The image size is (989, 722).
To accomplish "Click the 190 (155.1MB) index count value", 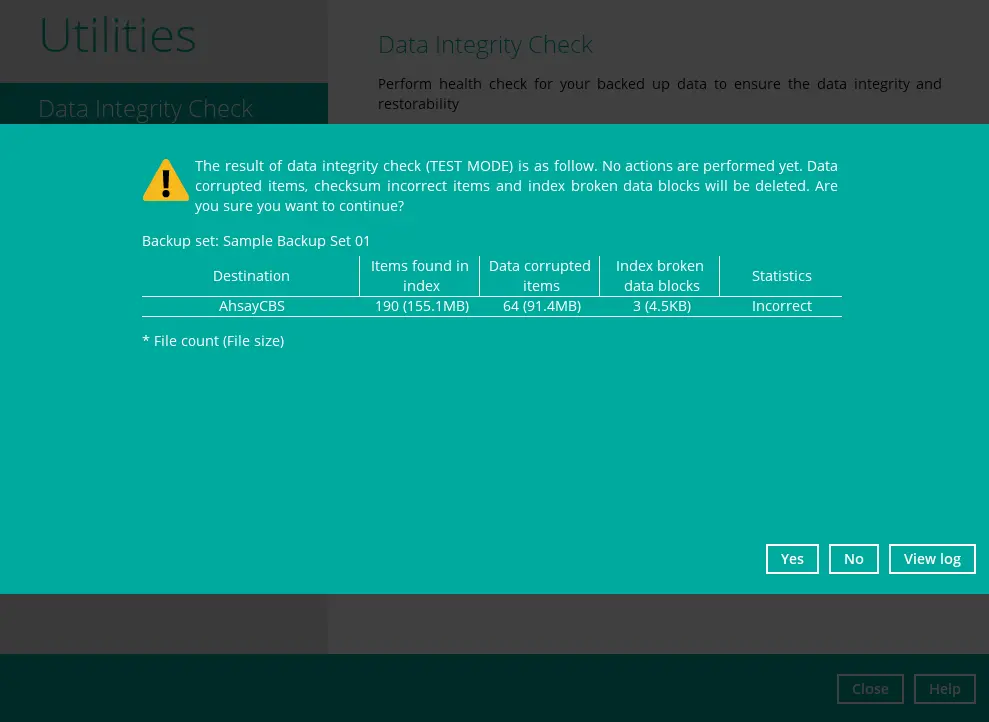I will click(x=421, y=306).
